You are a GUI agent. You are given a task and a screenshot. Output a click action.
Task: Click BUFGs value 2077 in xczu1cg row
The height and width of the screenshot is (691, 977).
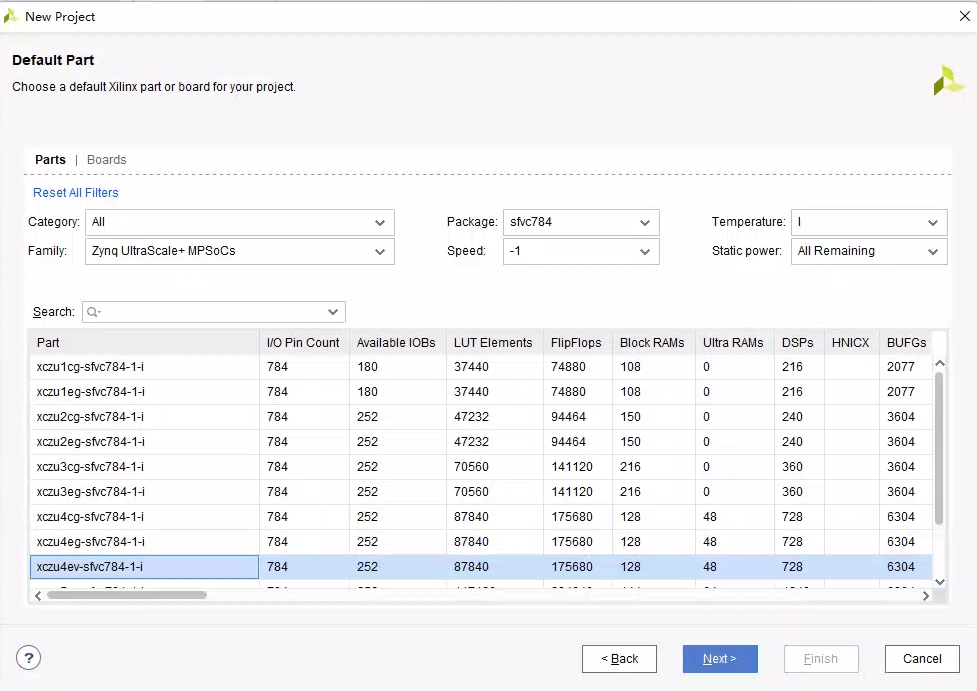coord(901,367)
